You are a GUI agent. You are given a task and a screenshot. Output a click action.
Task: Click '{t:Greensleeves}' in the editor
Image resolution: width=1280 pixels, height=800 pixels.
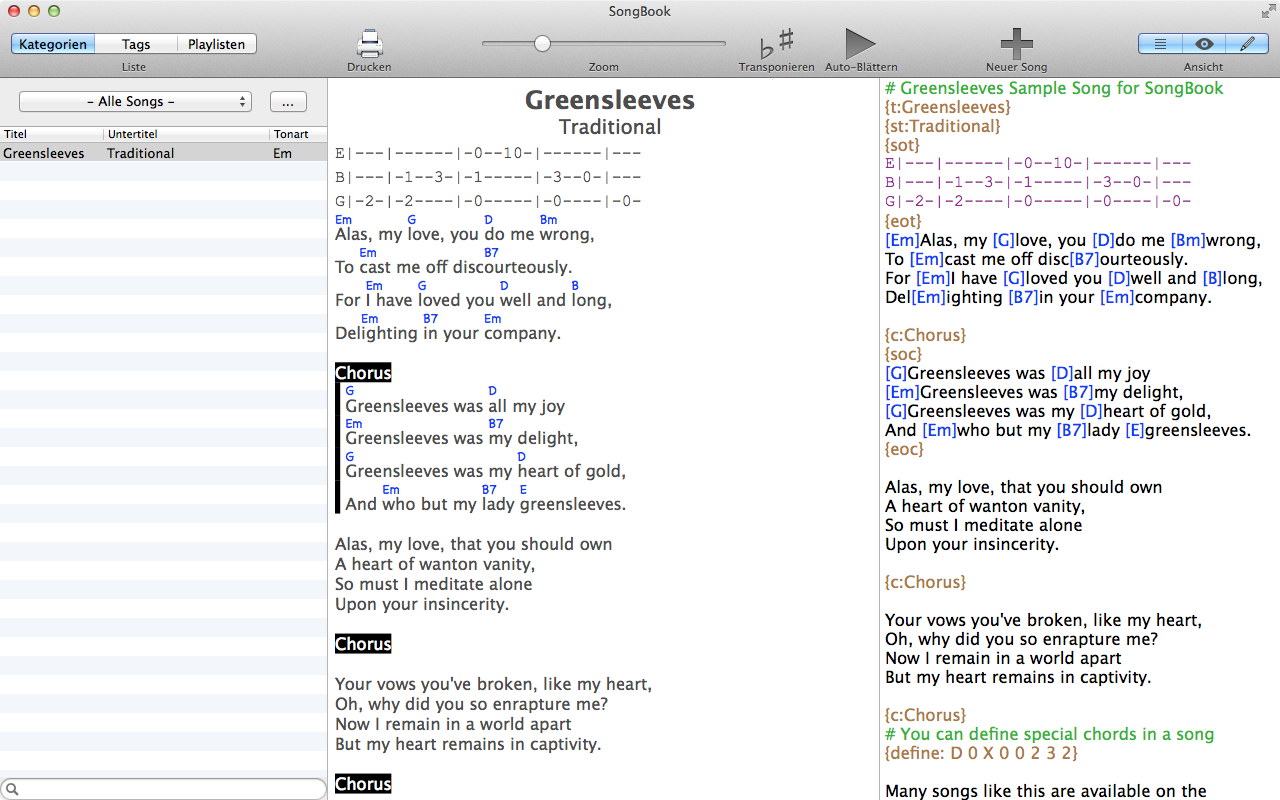pyautogui.click(x=948, y=107)
